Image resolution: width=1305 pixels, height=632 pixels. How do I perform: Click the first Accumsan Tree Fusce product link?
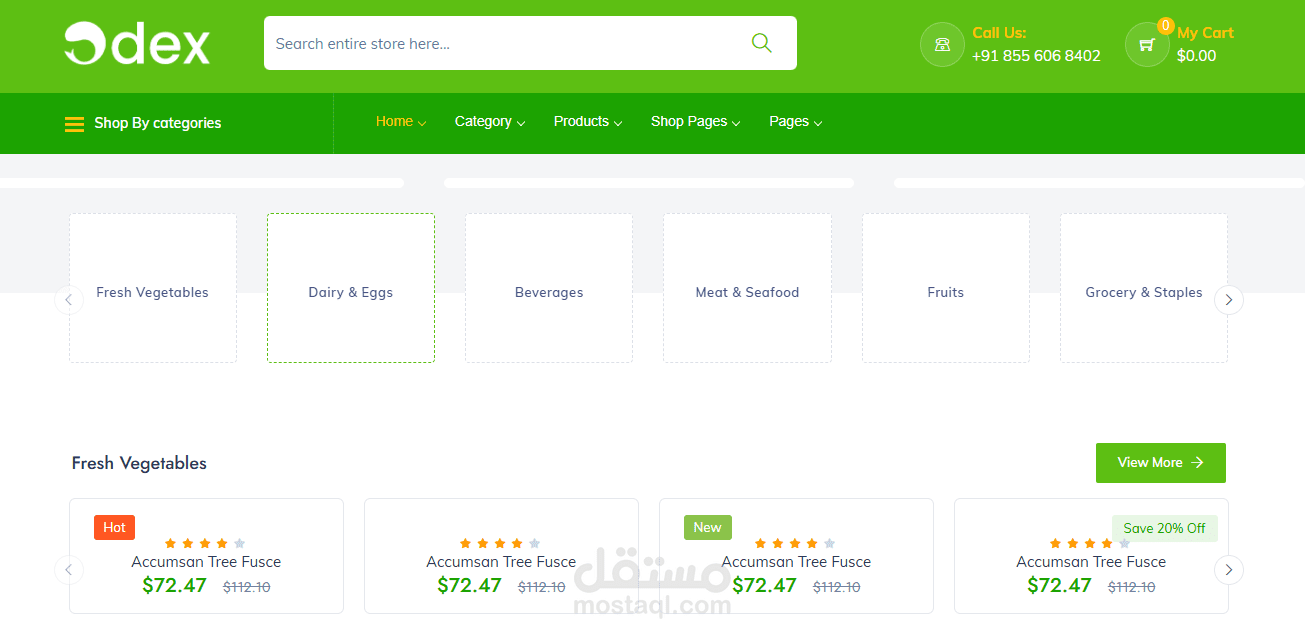(206, 562)
